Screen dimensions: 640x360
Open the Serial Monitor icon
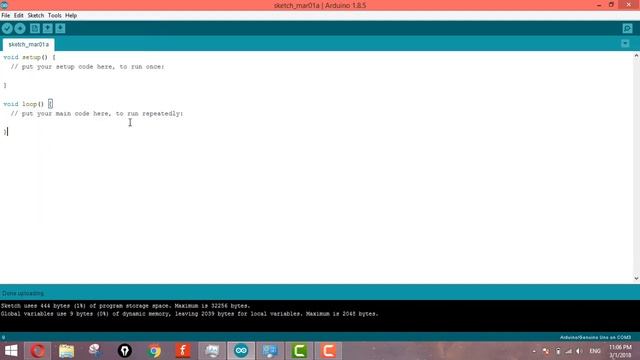click(627, 28)
